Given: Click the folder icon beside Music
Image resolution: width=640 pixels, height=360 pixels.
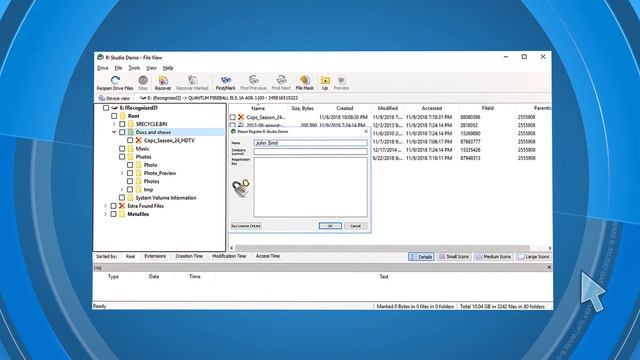Looking at the screenshot, I should click(131, 149).
